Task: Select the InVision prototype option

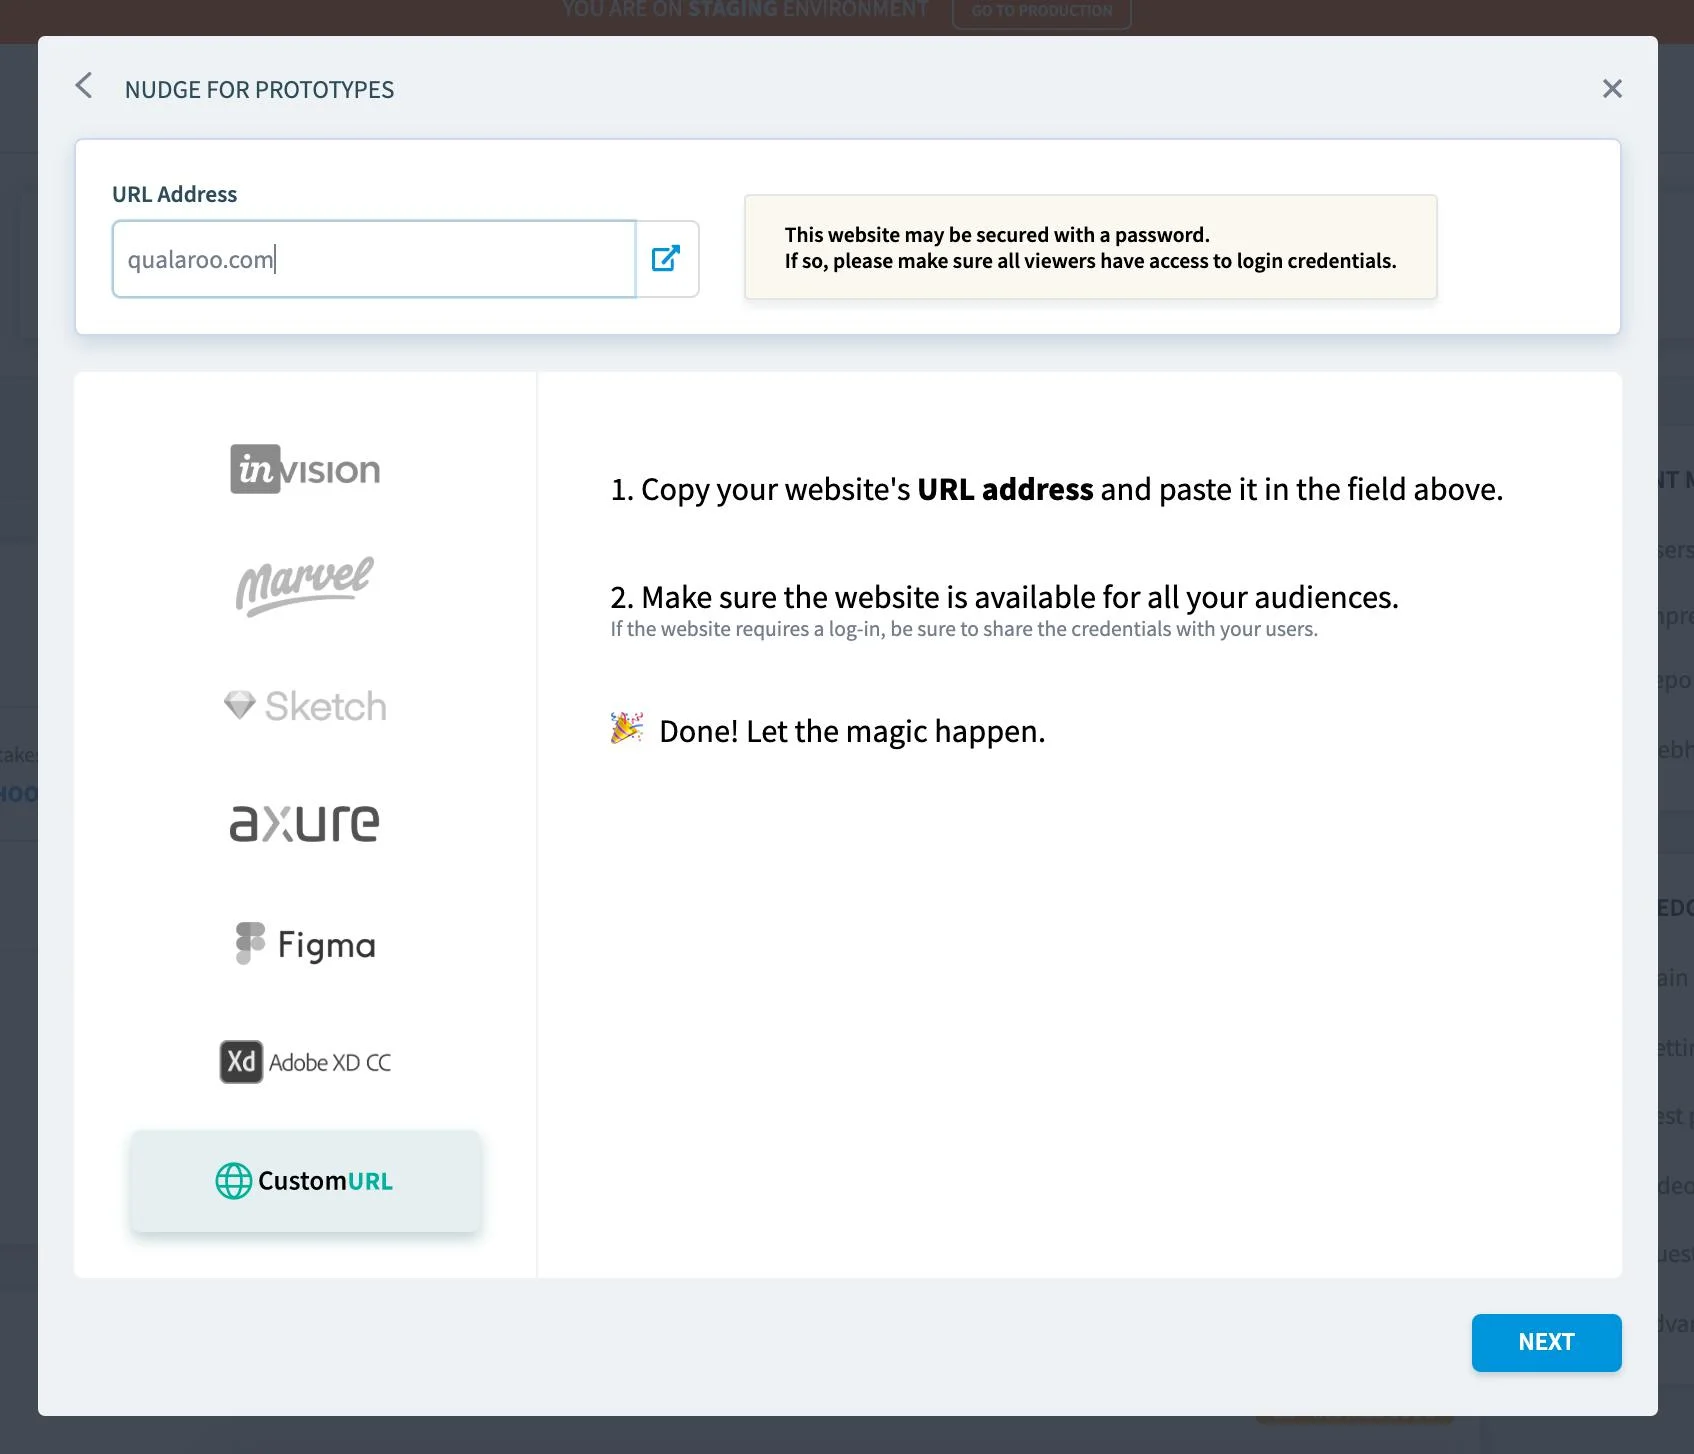Action: [305, 469]
